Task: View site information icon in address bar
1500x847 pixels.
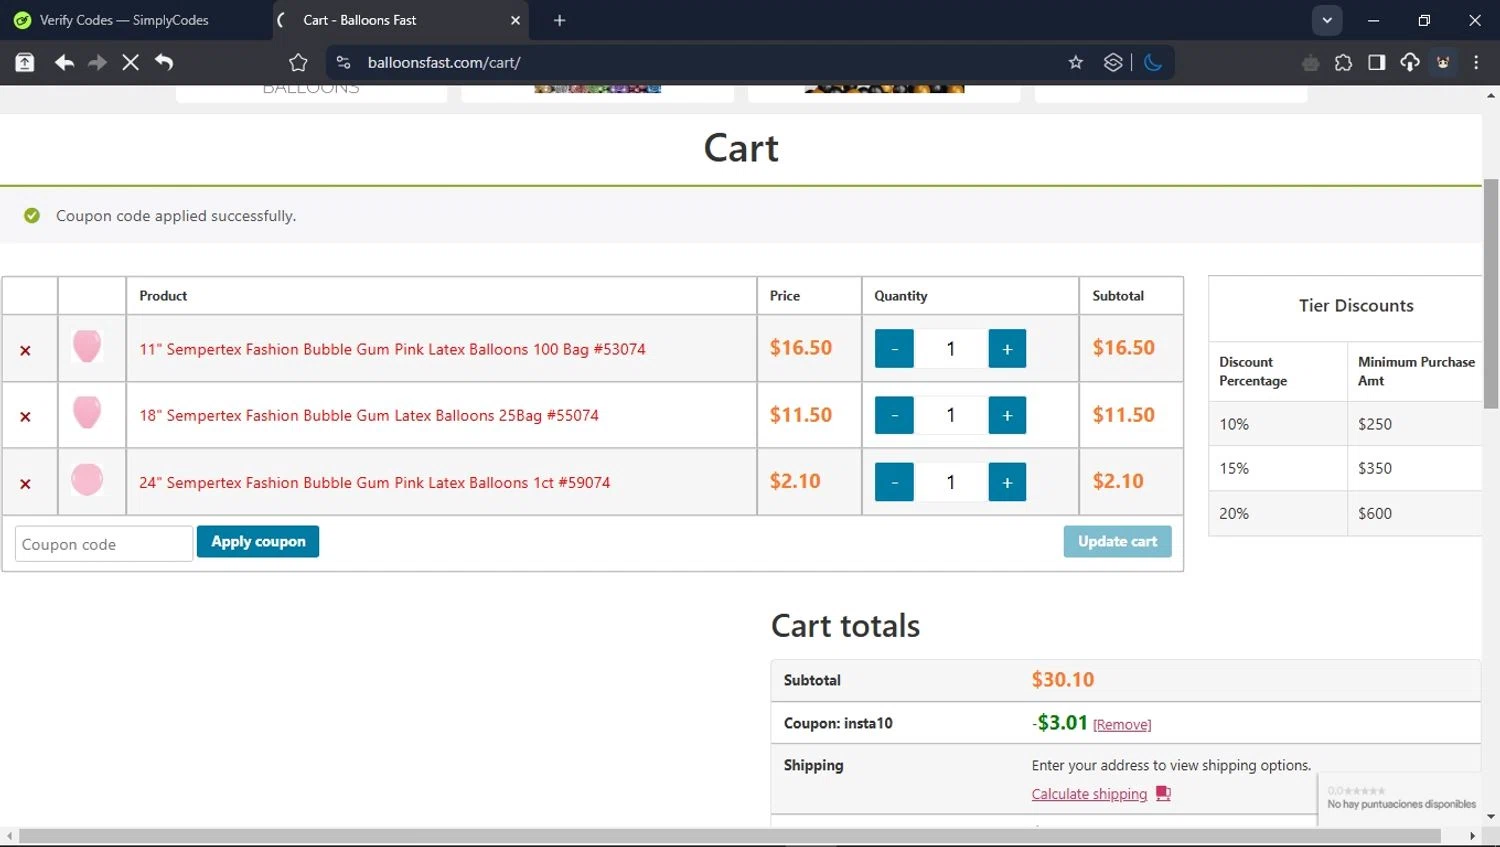Action: click(343, 62)
